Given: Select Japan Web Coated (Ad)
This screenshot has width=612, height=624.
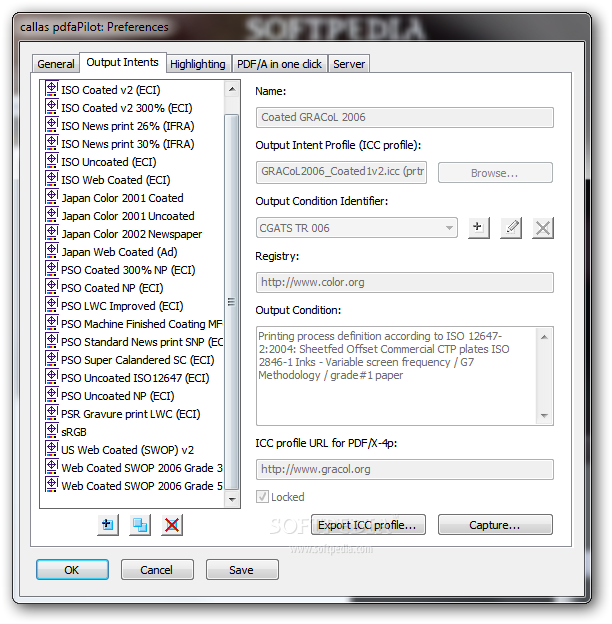Looking at the screenshot, I should click(119, 252).
